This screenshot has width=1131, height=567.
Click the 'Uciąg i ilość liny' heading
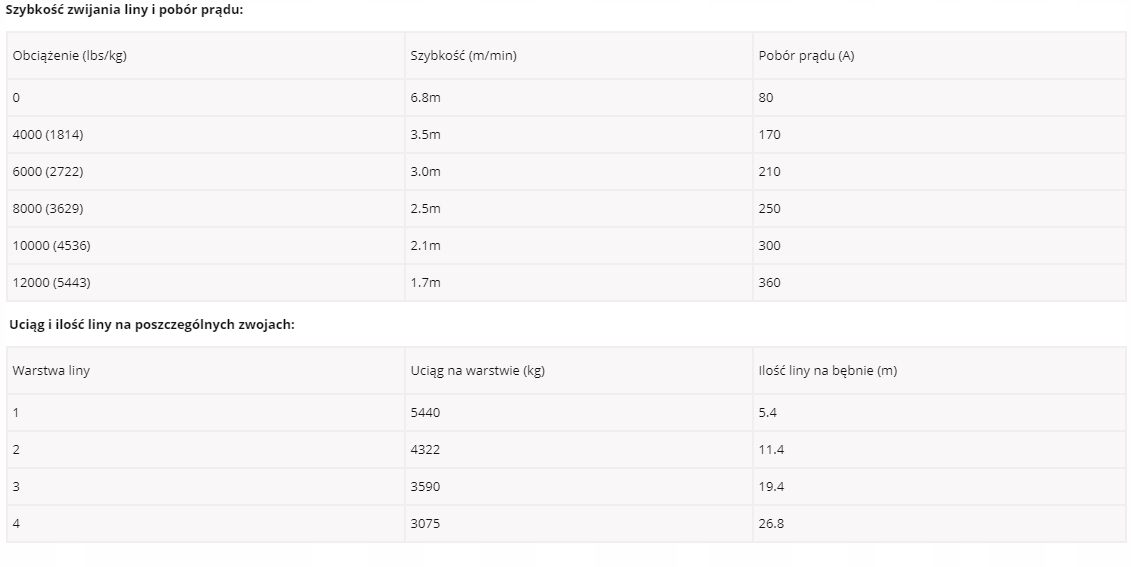[151, 325]
